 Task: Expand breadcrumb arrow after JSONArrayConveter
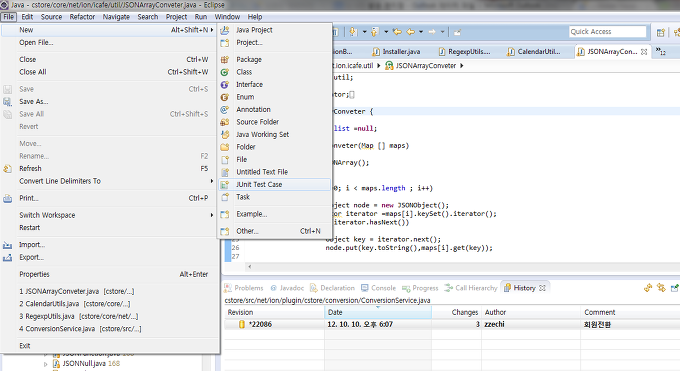tap(461, 66)
